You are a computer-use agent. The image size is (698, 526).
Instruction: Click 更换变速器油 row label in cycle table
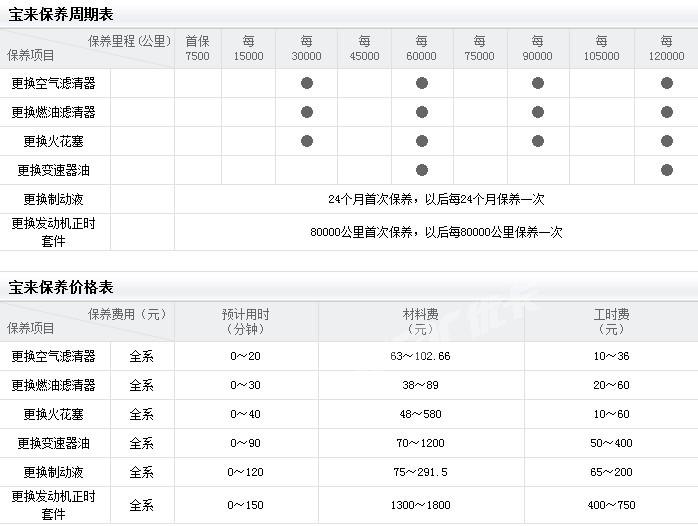(53, 170)
